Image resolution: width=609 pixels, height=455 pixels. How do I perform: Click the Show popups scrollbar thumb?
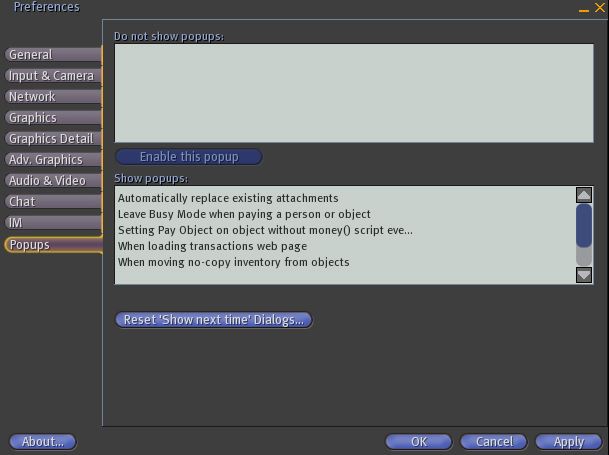coord(584,225)
